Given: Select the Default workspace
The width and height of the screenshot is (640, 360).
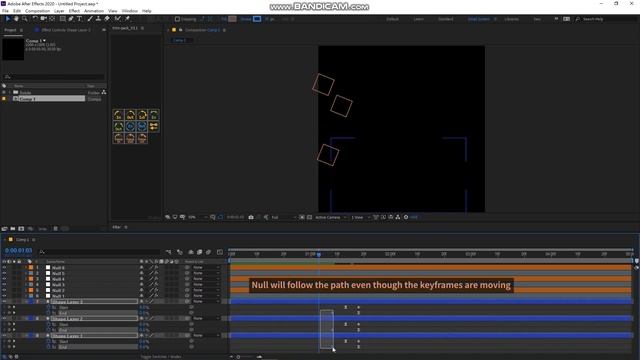Looking at the screenshot, I should [392, 19].
